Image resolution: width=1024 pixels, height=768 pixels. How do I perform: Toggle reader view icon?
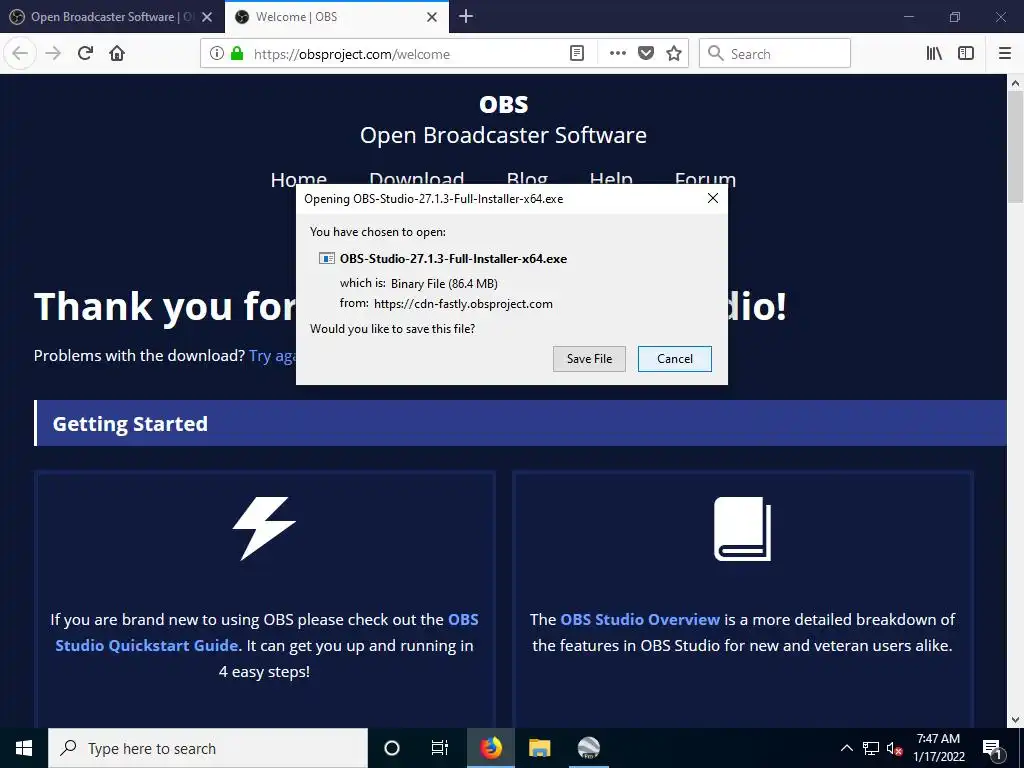coord(577,54)
